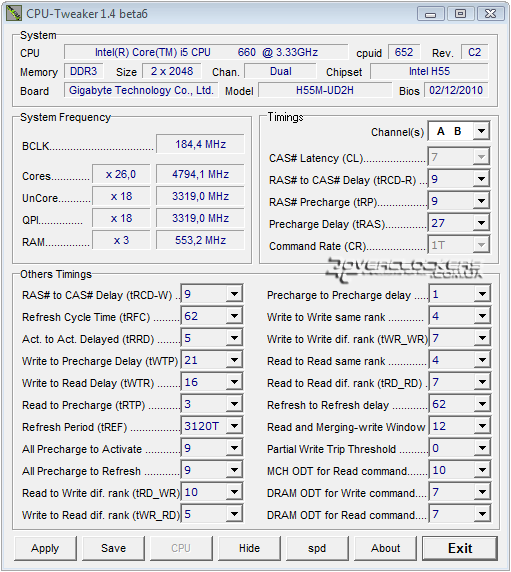Save the current timing settings
The image size is (511, 572).
pyautogui.click(x=113, y=548)
